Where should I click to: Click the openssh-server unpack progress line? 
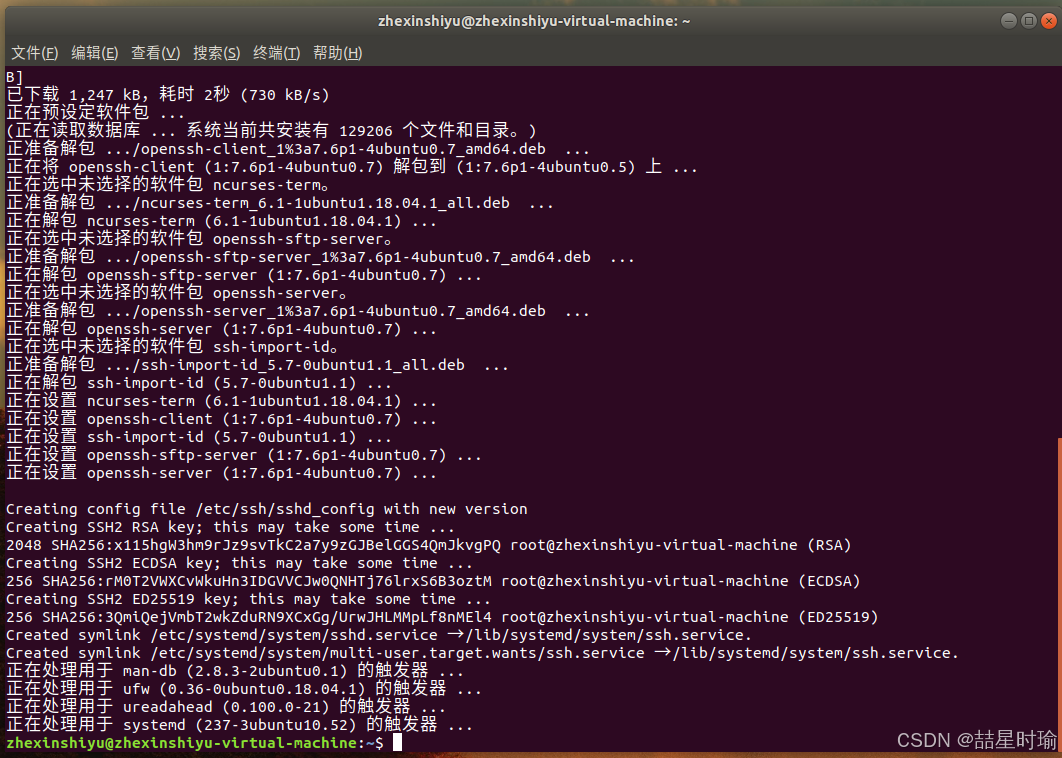tap(220, 328)
